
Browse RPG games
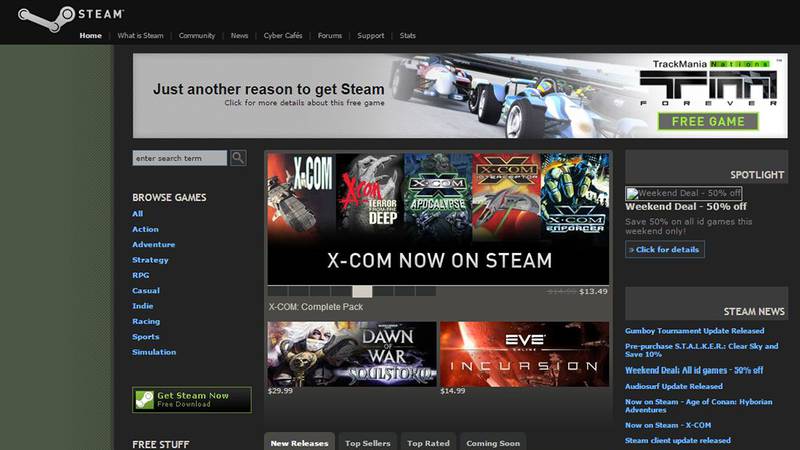[x=141, y=275]
